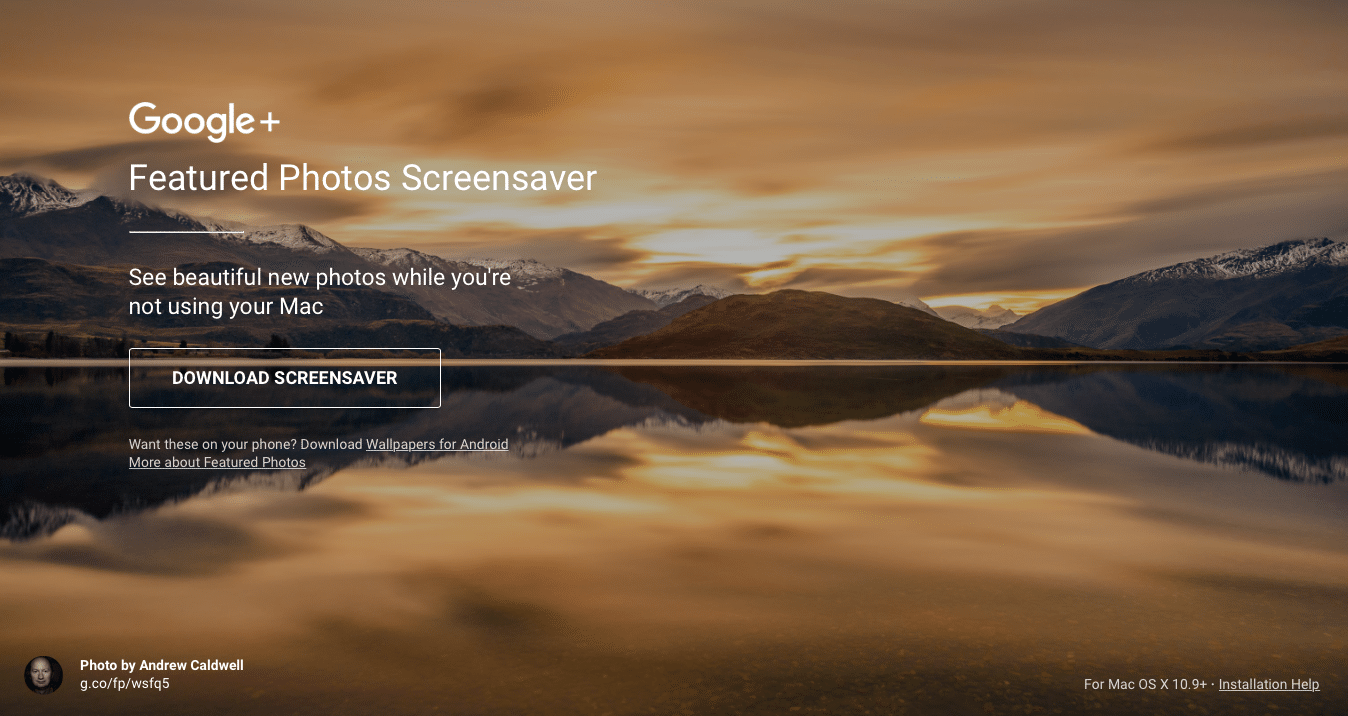
Task: Click Photo by Andrew Caldwell credit text
Action: coord(161,665)
